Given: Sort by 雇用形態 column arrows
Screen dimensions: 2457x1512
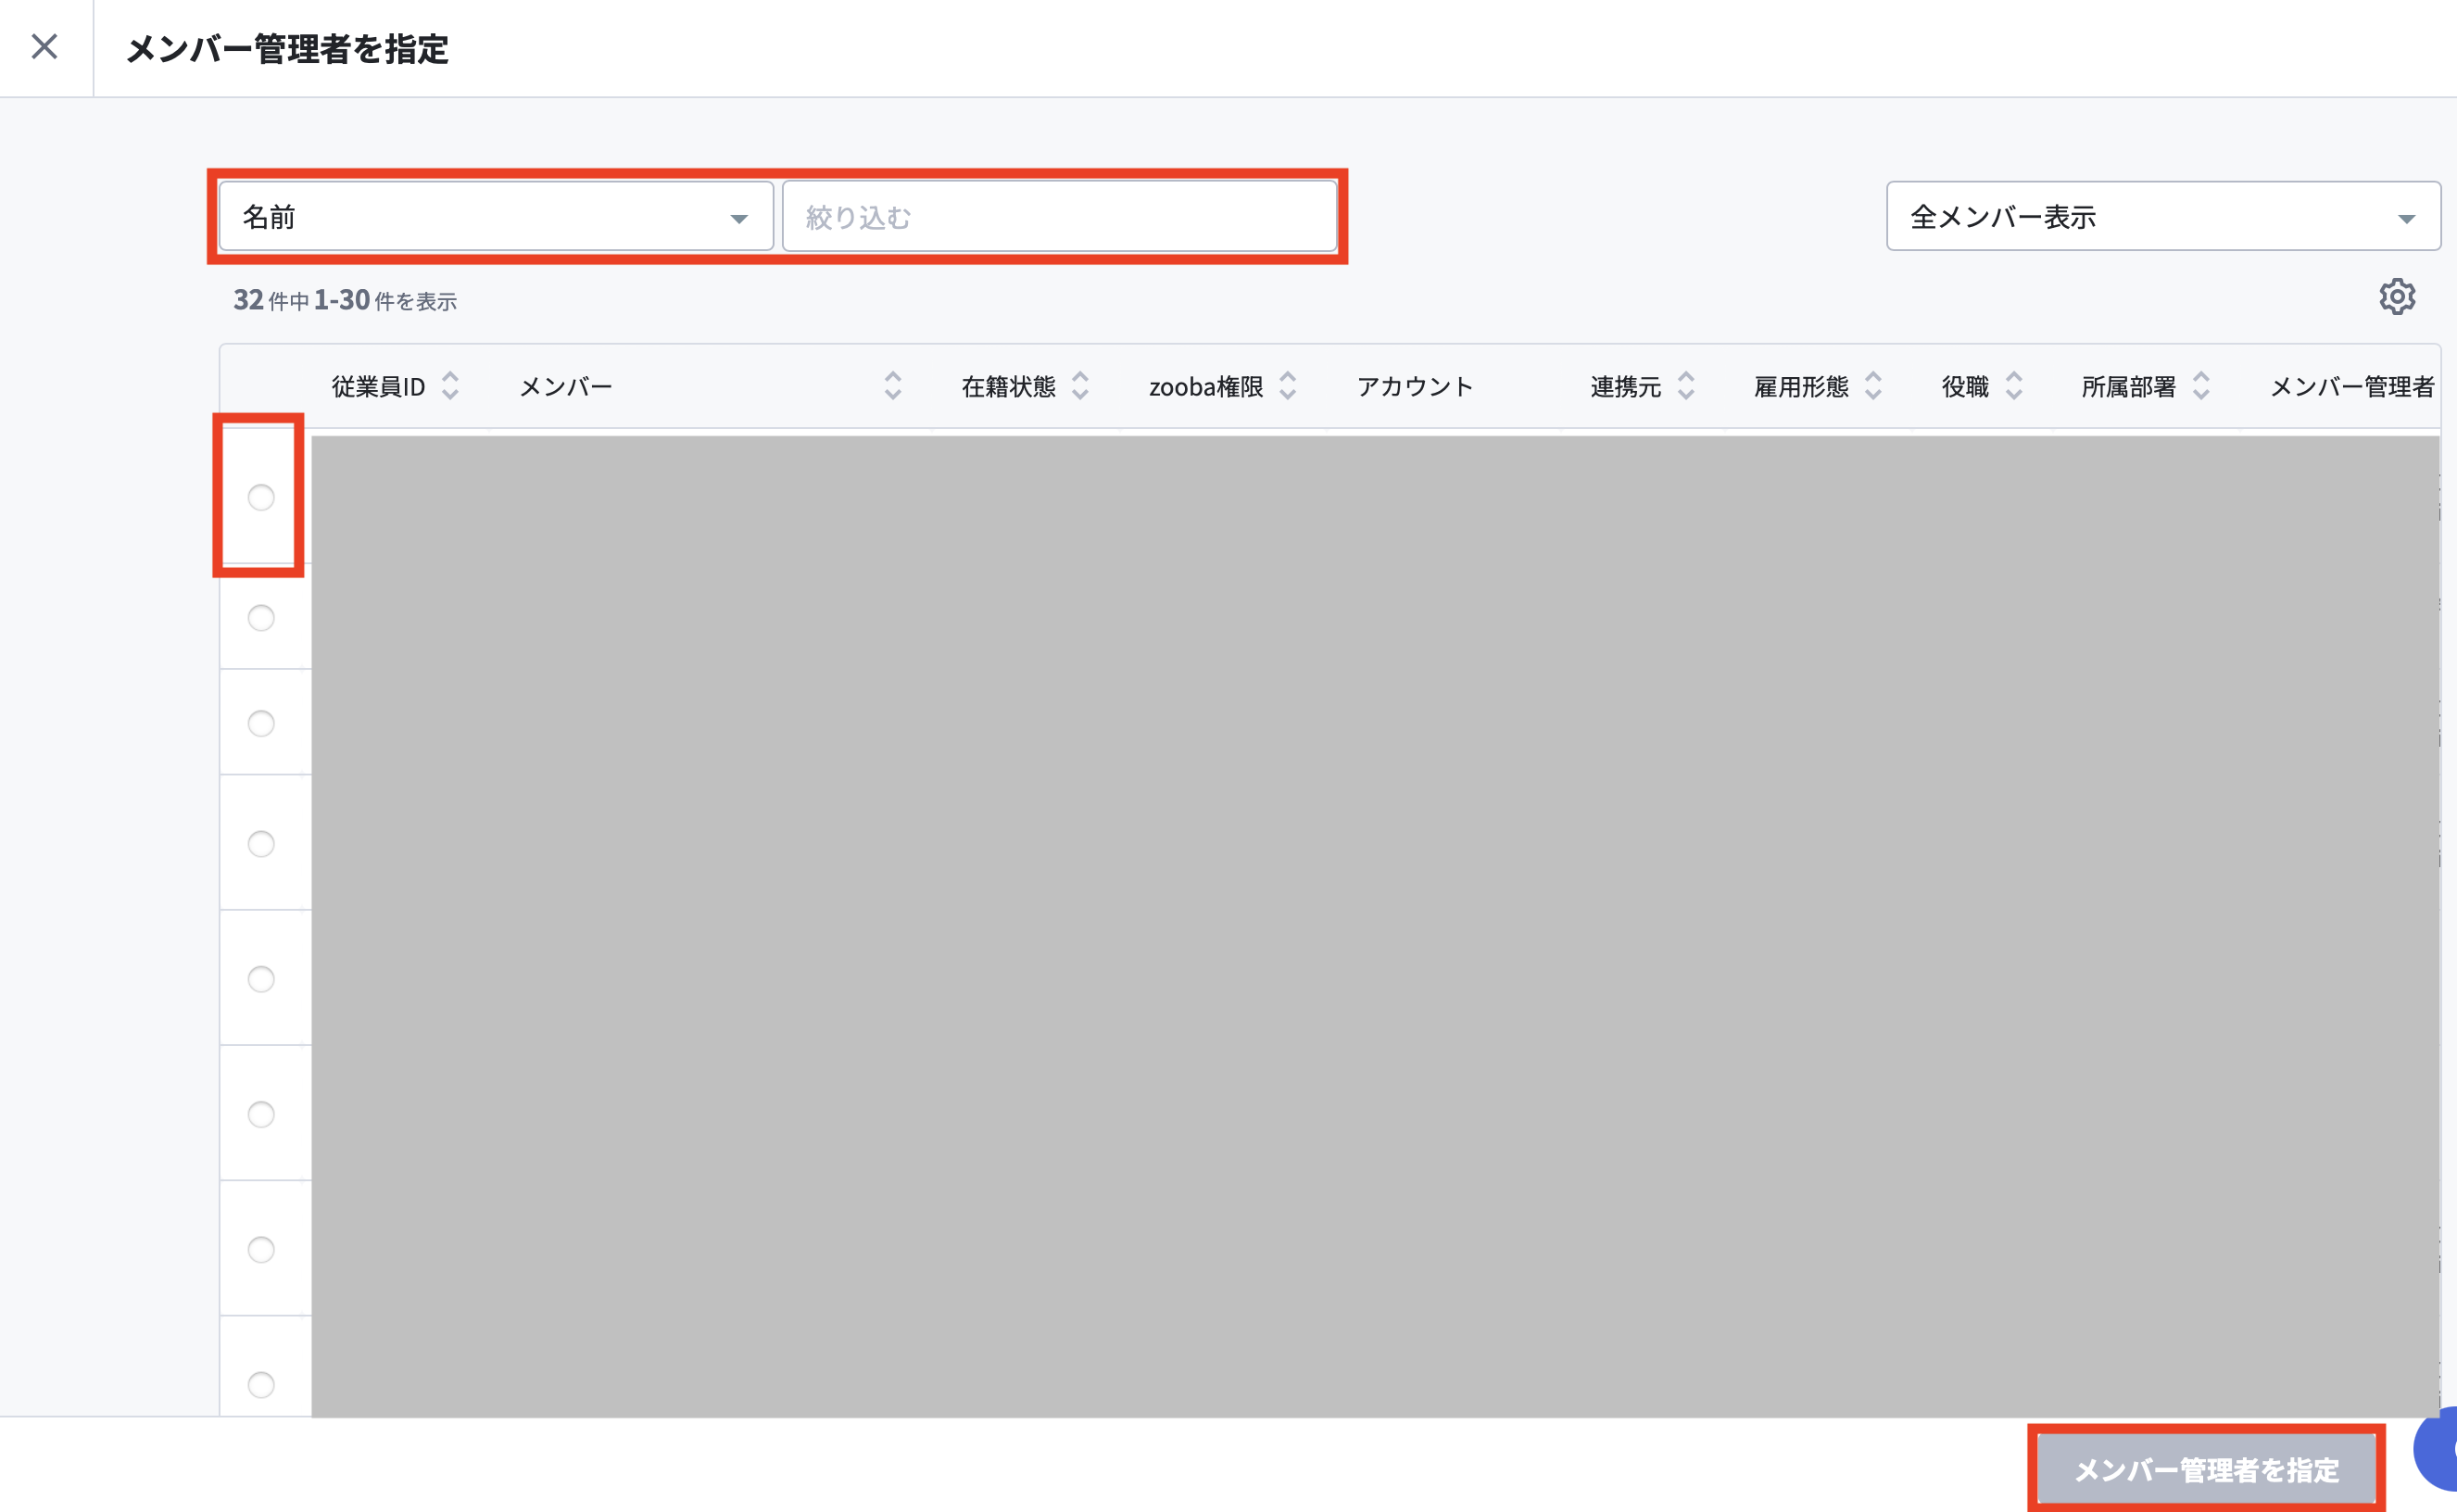Looking at the screenshot, I should [1873, 386].
